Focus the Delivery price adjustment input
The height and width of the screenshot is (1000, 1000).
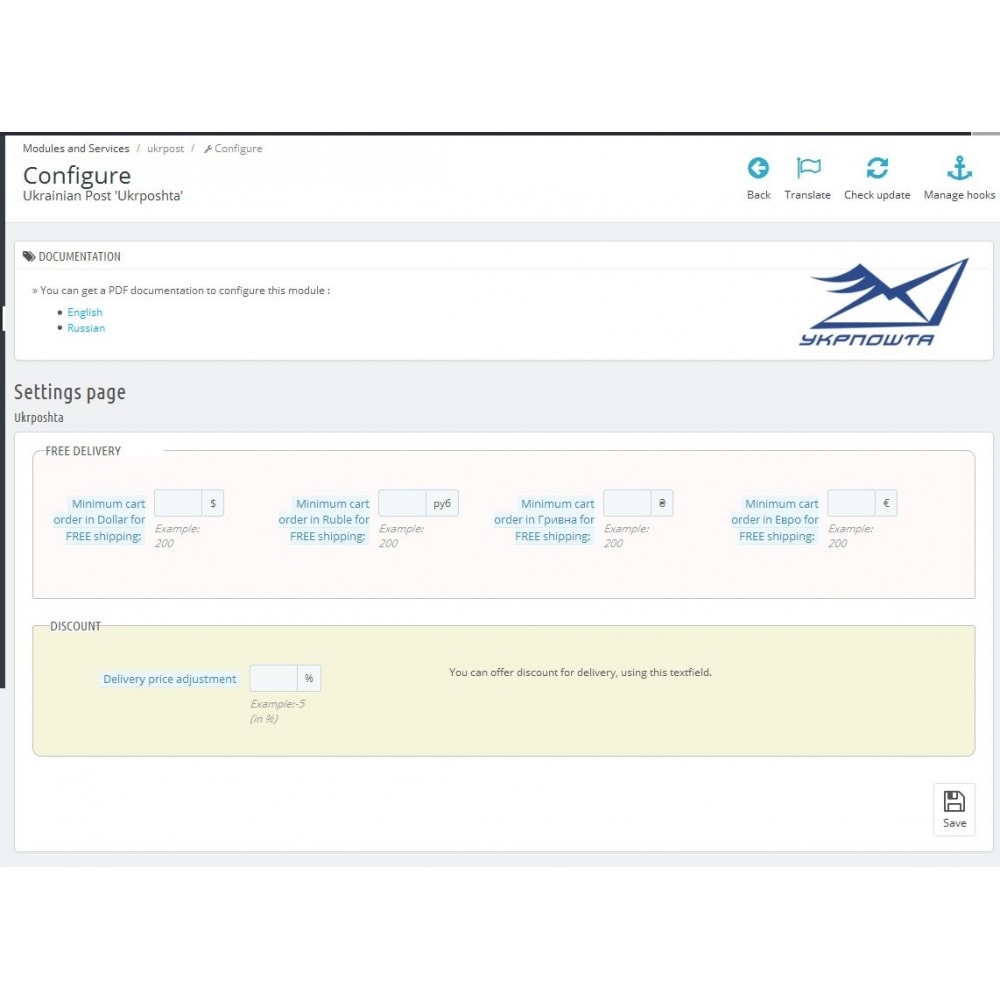274,678
